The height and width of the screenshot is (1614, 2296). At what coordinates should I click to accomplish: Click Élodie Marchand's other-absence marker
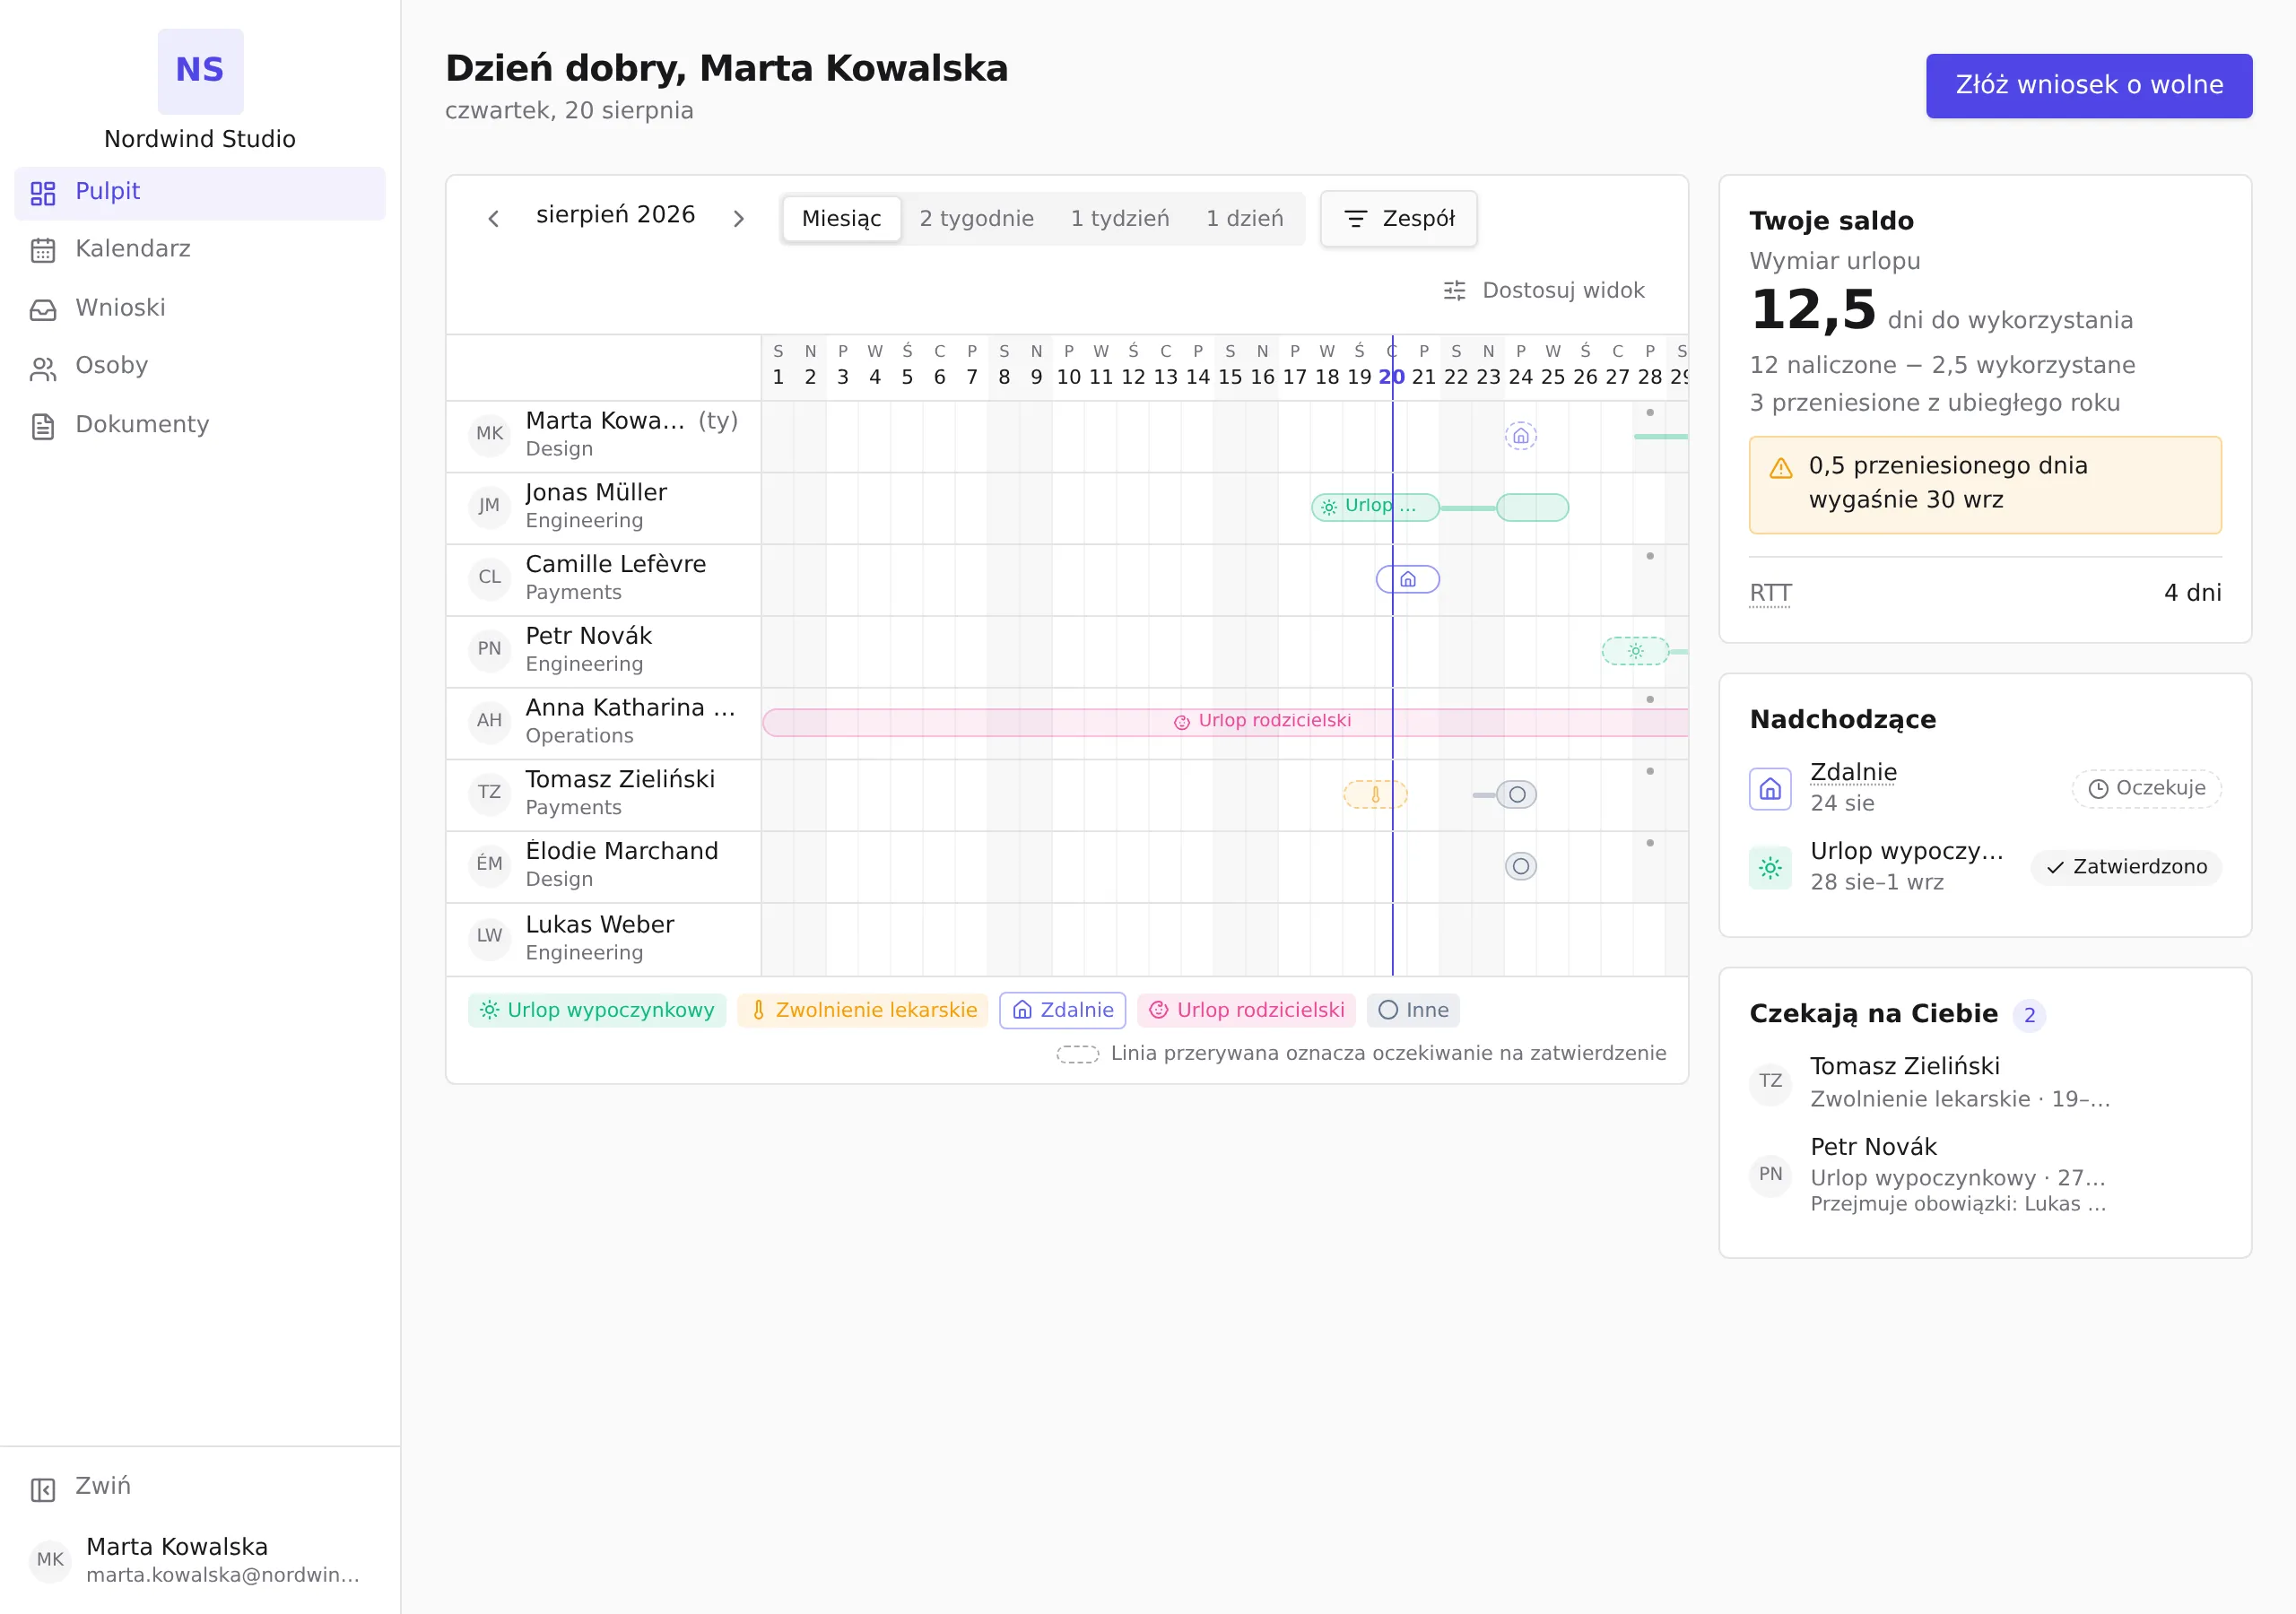(1520, 866)
